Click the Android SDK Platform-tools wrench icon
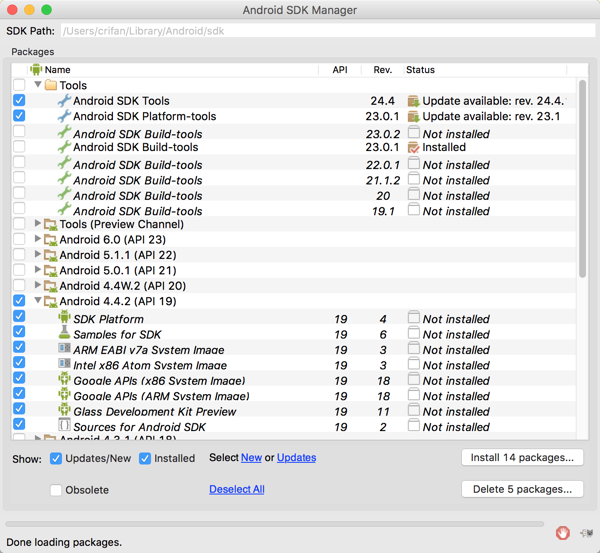The width and height of the screenshot is (600, 553). (x=65, y=116)
